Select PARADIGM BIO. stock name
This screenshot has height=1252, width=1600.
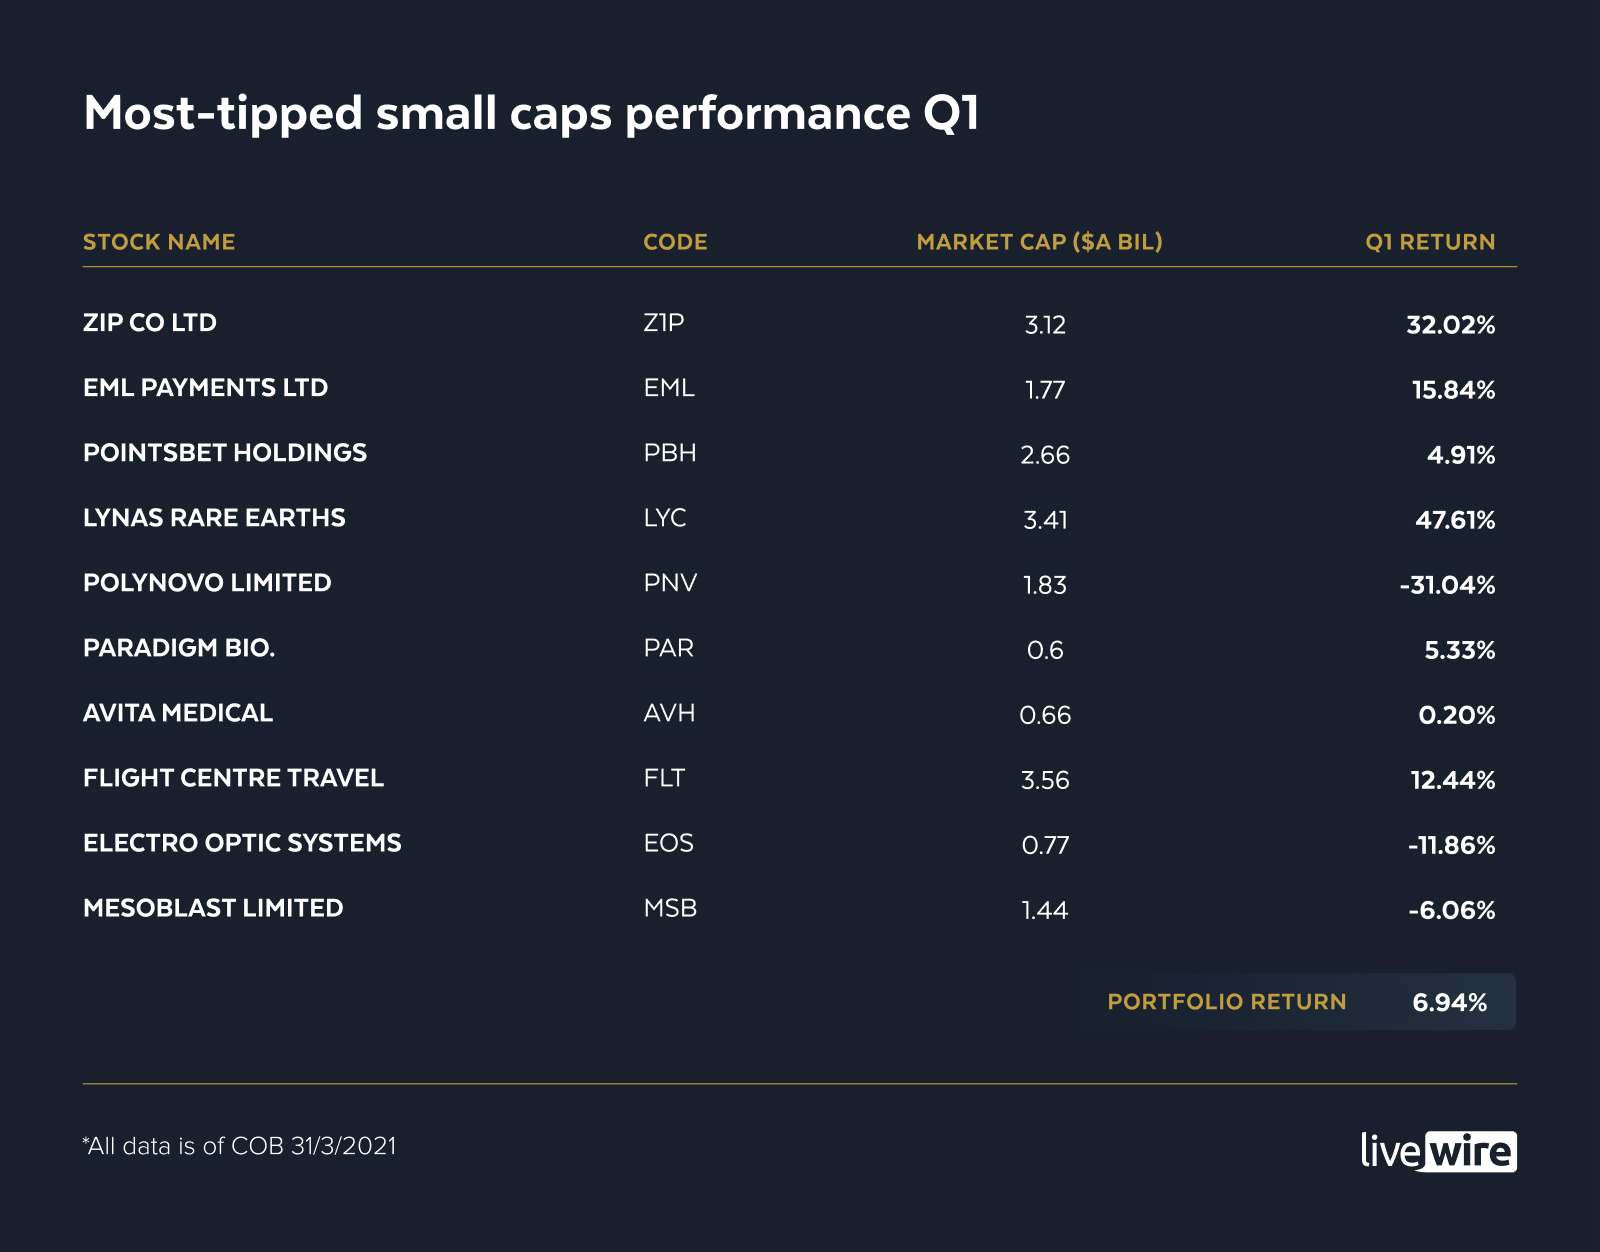[x=179, y=648]
